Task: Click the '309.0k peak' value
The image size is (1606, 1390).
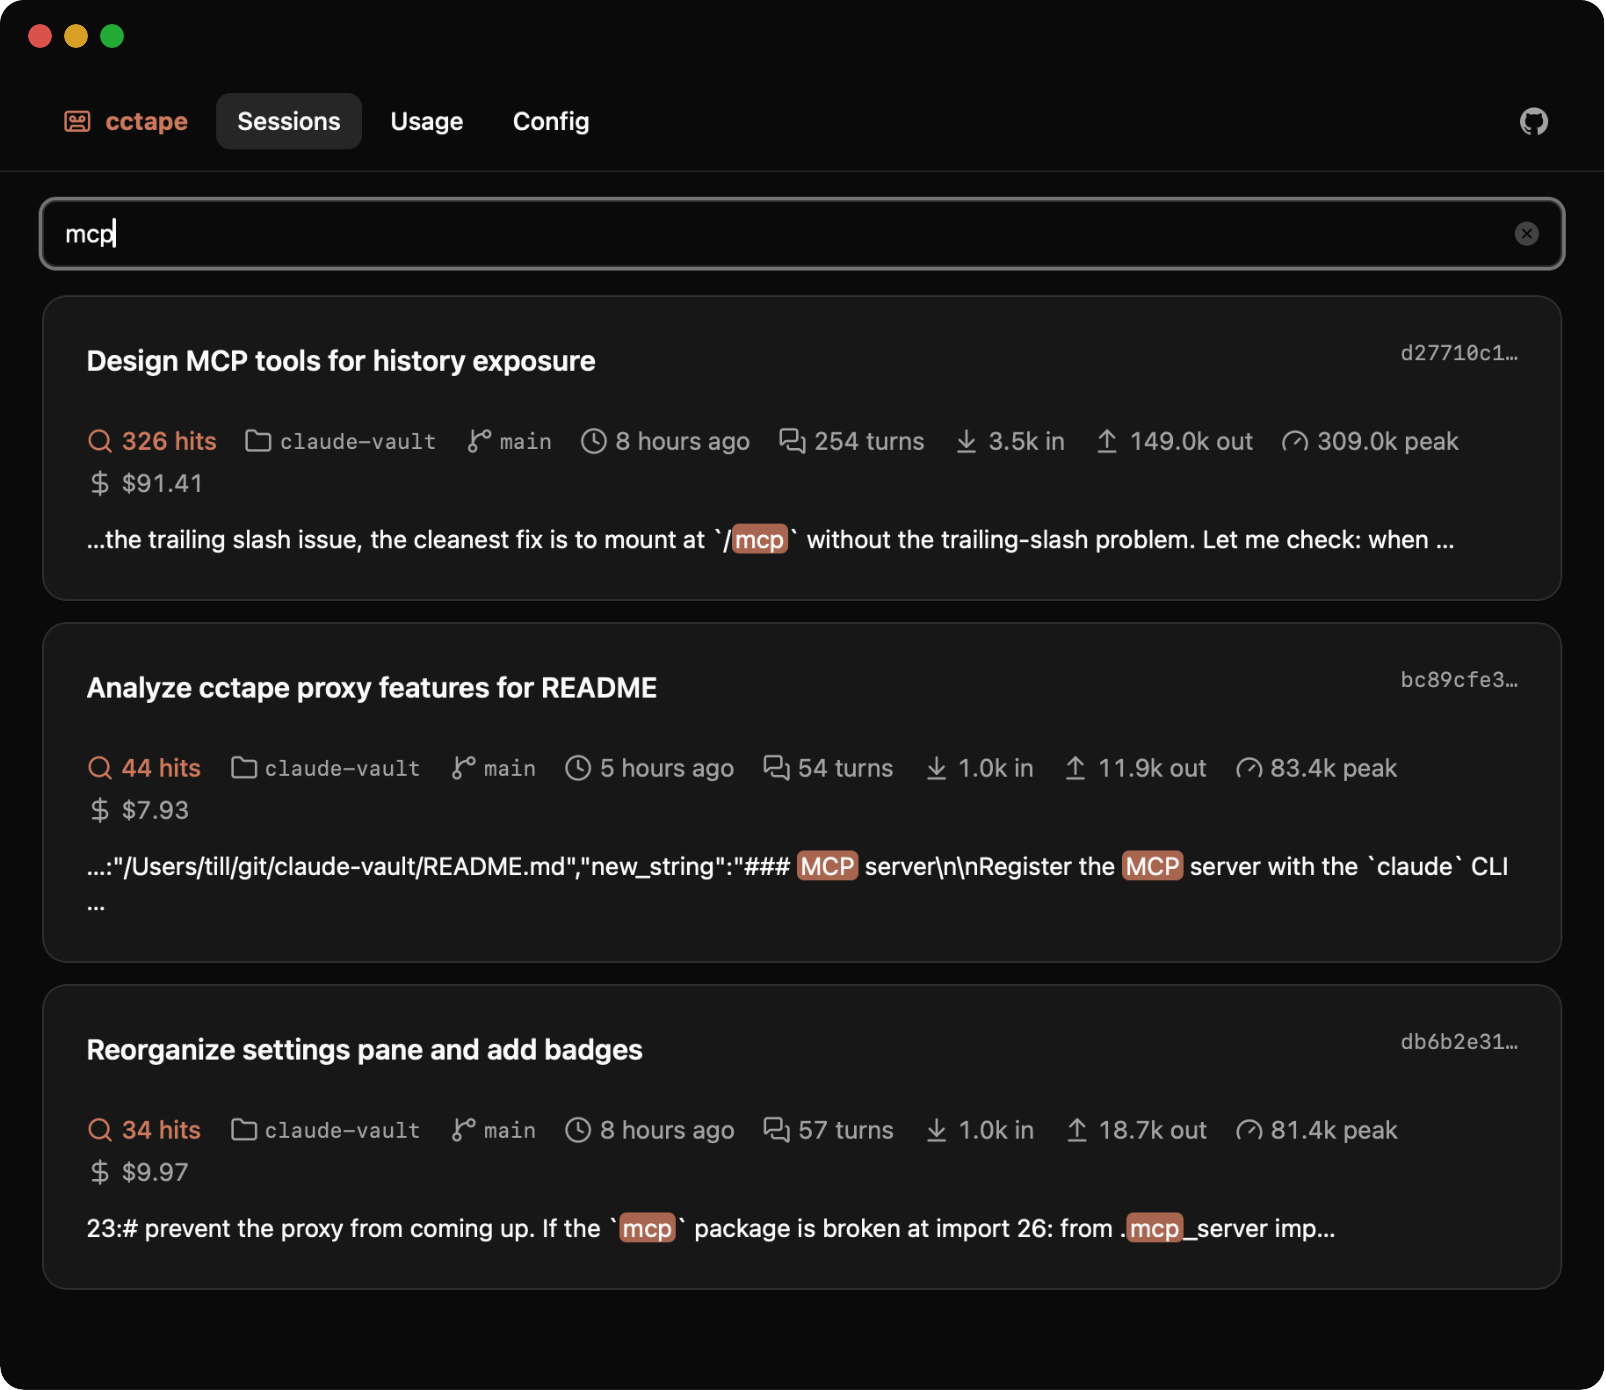Action: pos(1388,441)
